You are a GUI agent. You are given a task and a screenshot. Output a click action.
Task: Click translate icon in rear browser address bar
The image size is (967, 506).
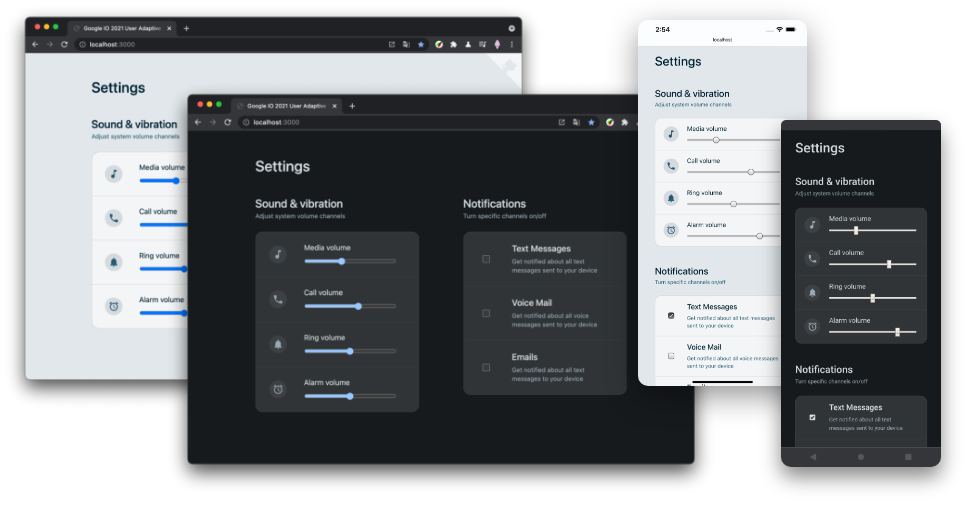[406, 44]
